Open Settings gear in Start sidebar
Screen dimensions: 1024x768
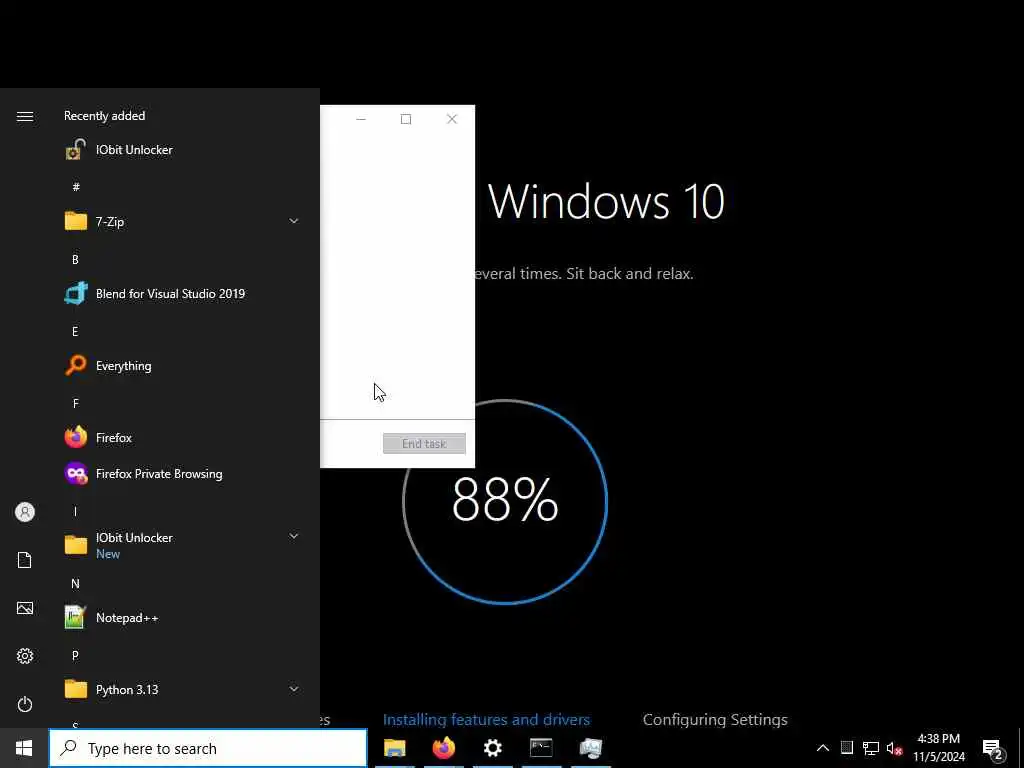coord(25,656)
